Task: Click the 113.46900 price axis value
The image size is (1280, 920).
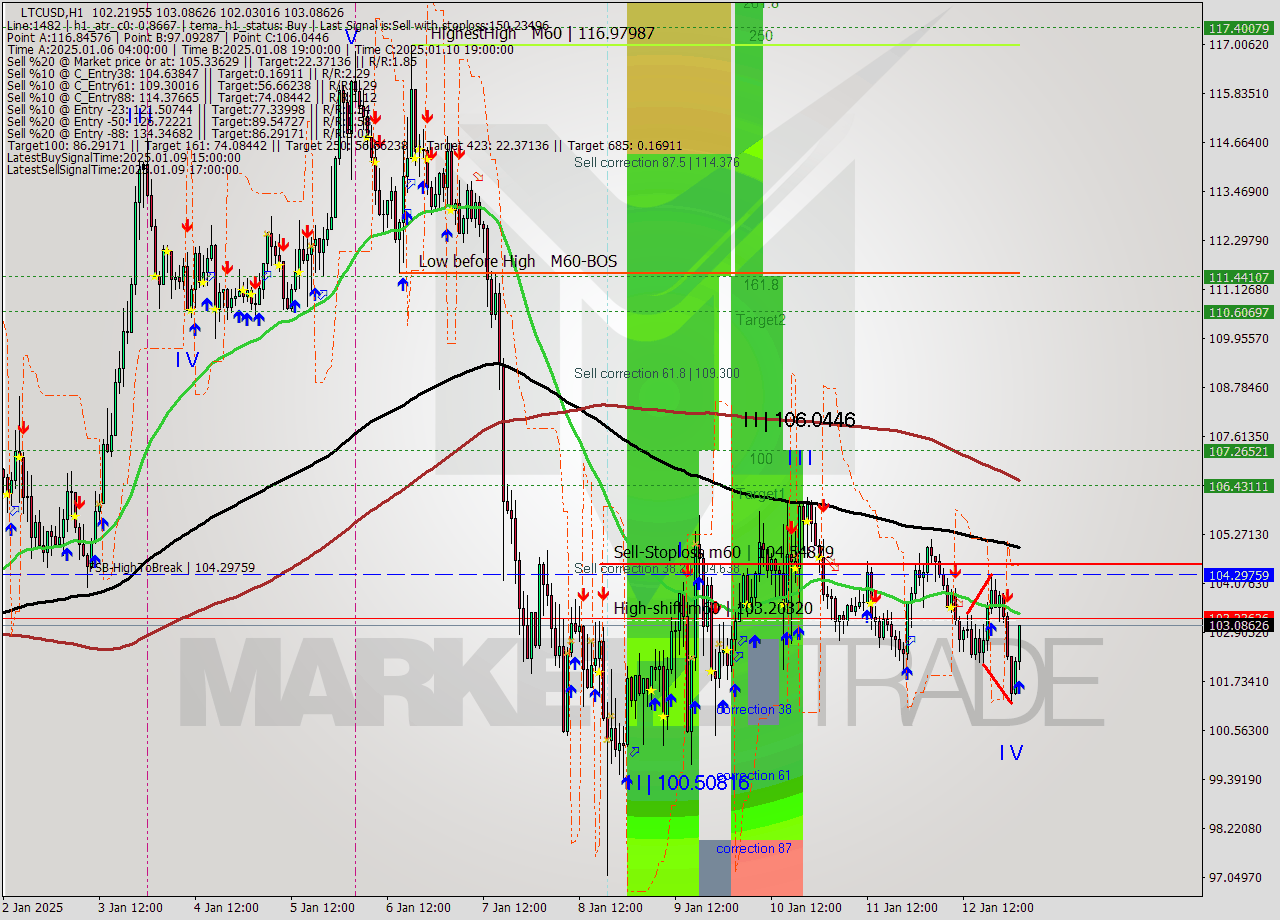Action: click(x=1239, y=191)
